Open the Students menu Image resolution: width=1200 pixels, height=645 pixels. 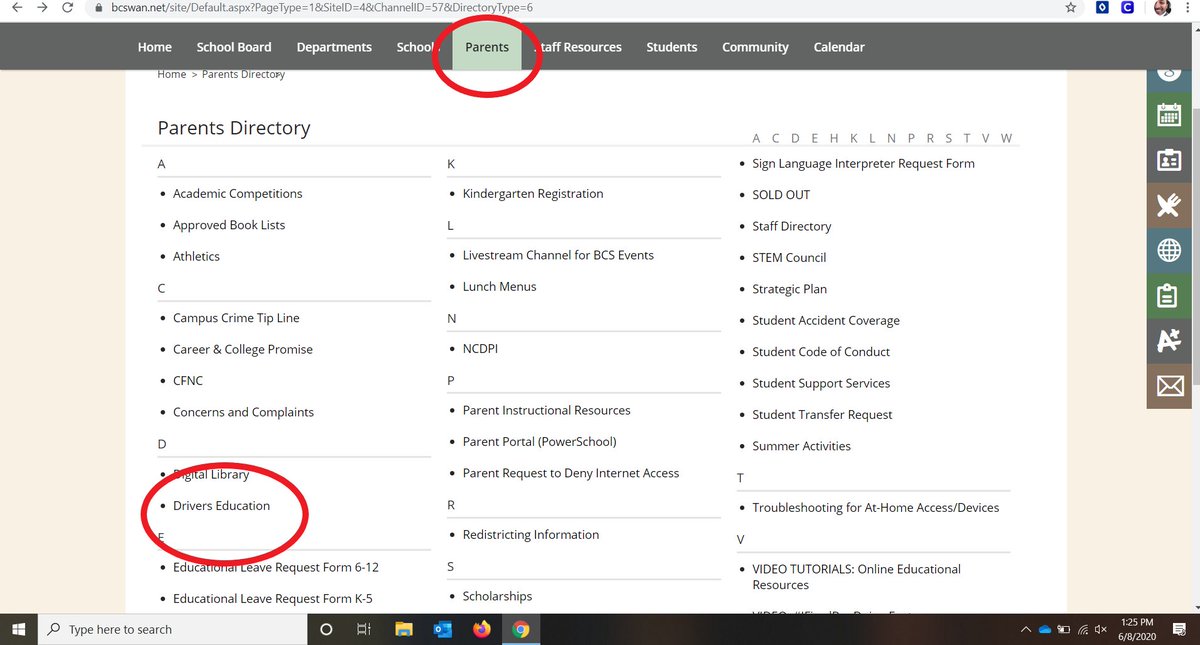point(672,47)
